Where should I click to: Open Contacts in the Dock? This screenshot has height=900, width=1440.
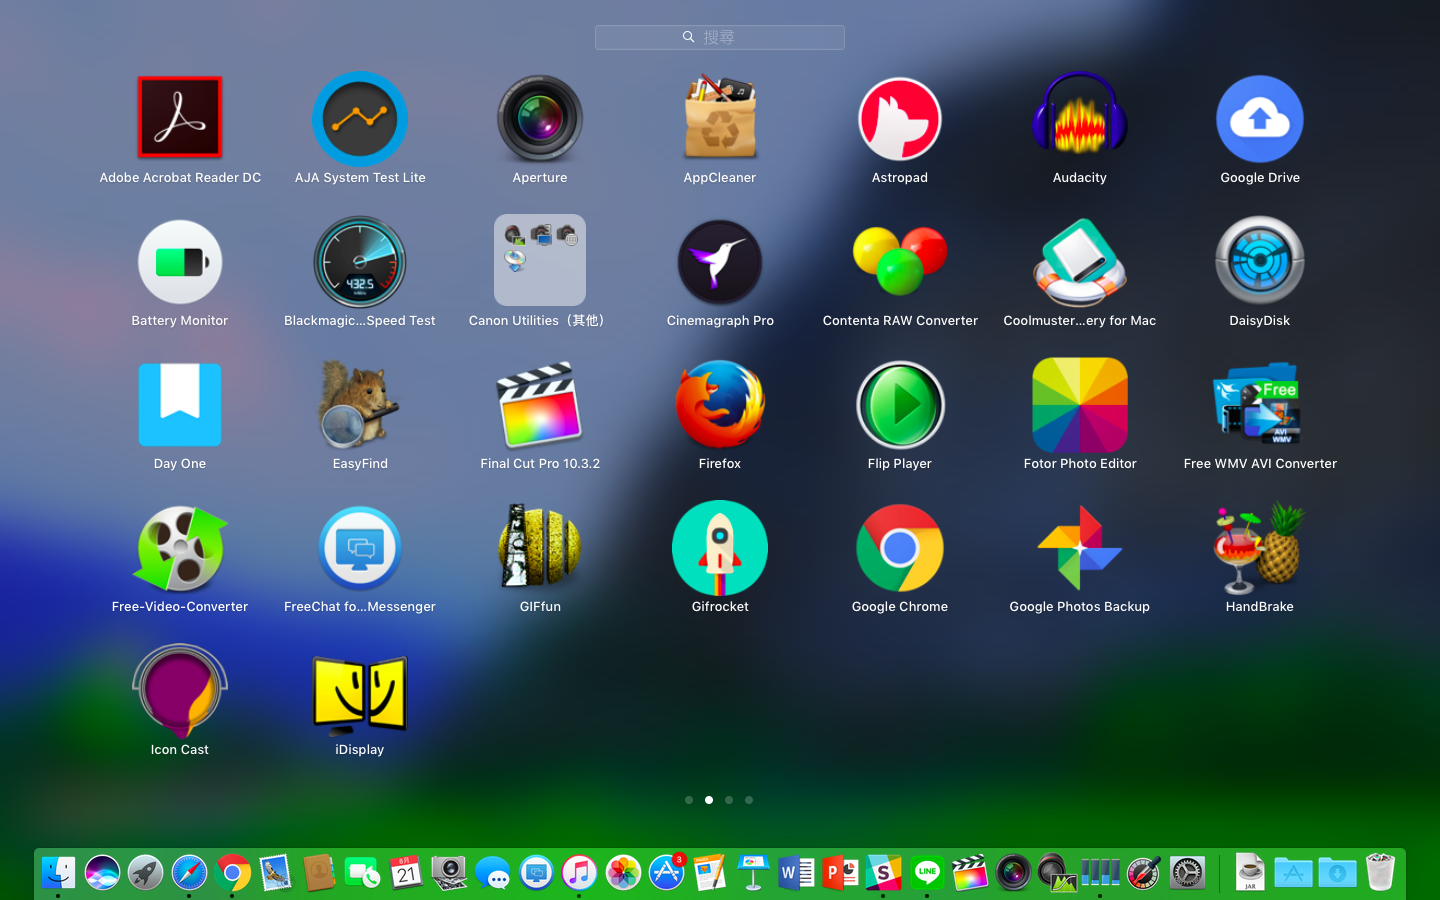pos(319,873)
